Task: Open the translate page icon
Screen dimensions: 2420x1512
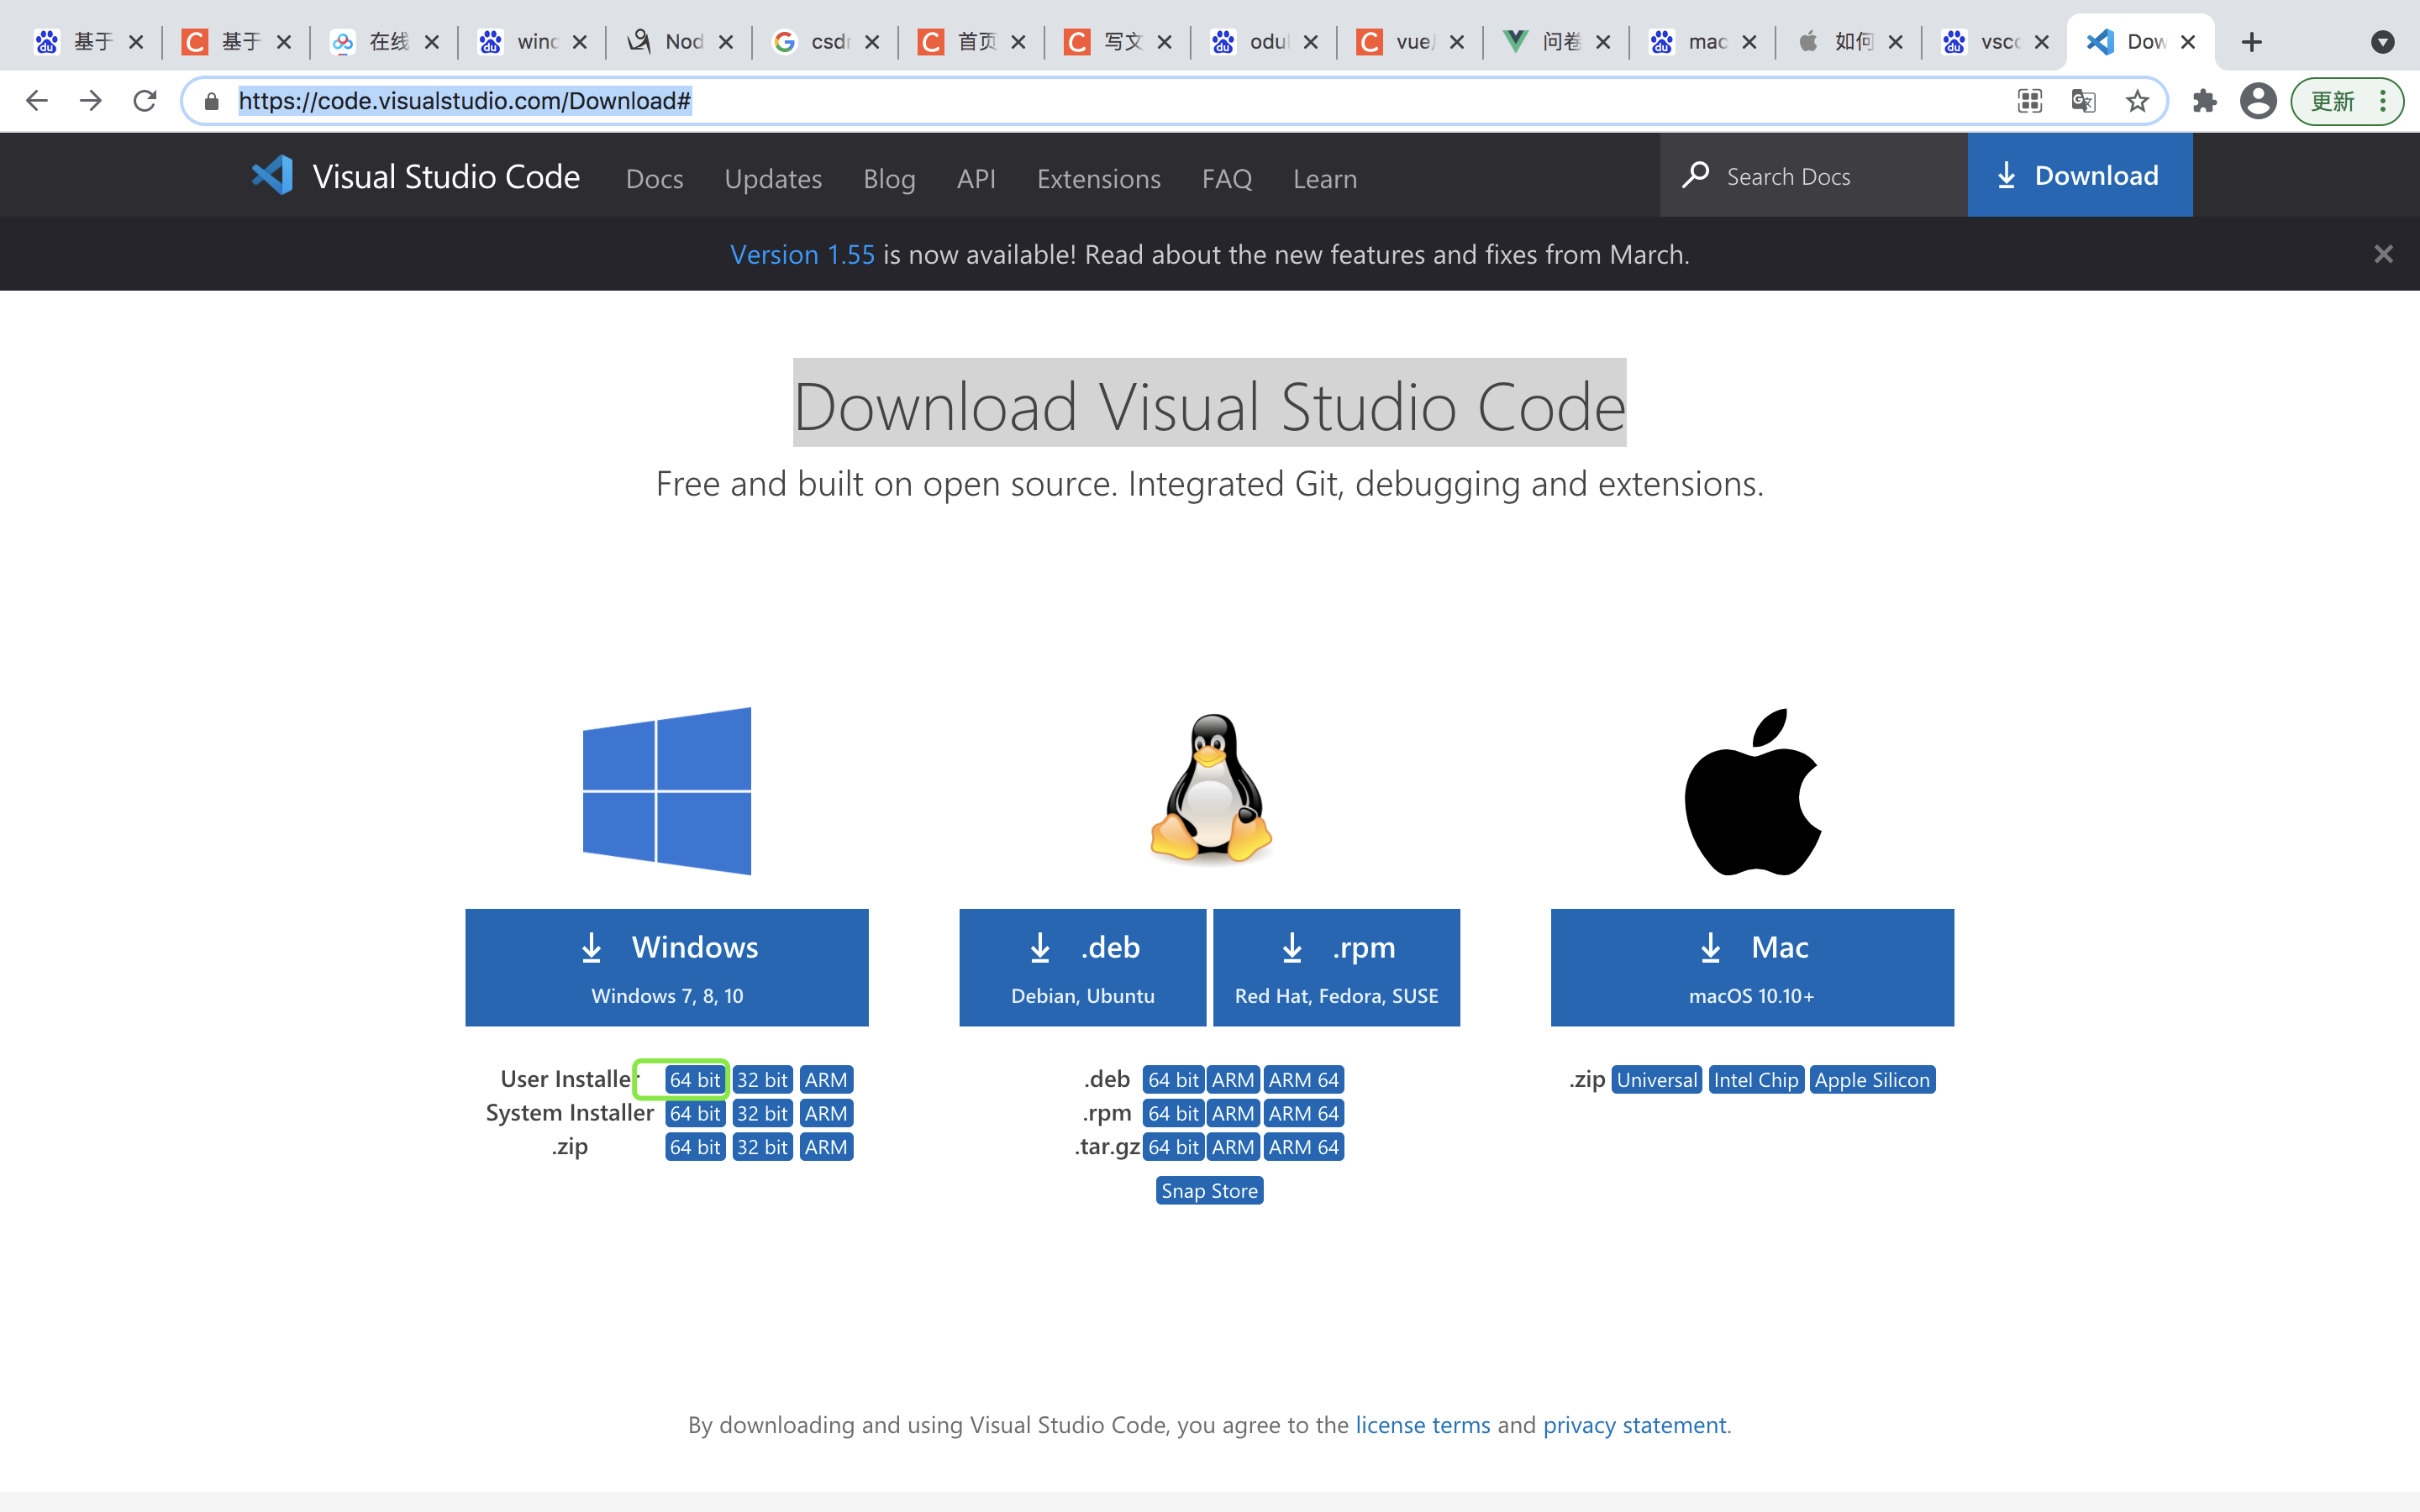Action: tap(2083, 101)
